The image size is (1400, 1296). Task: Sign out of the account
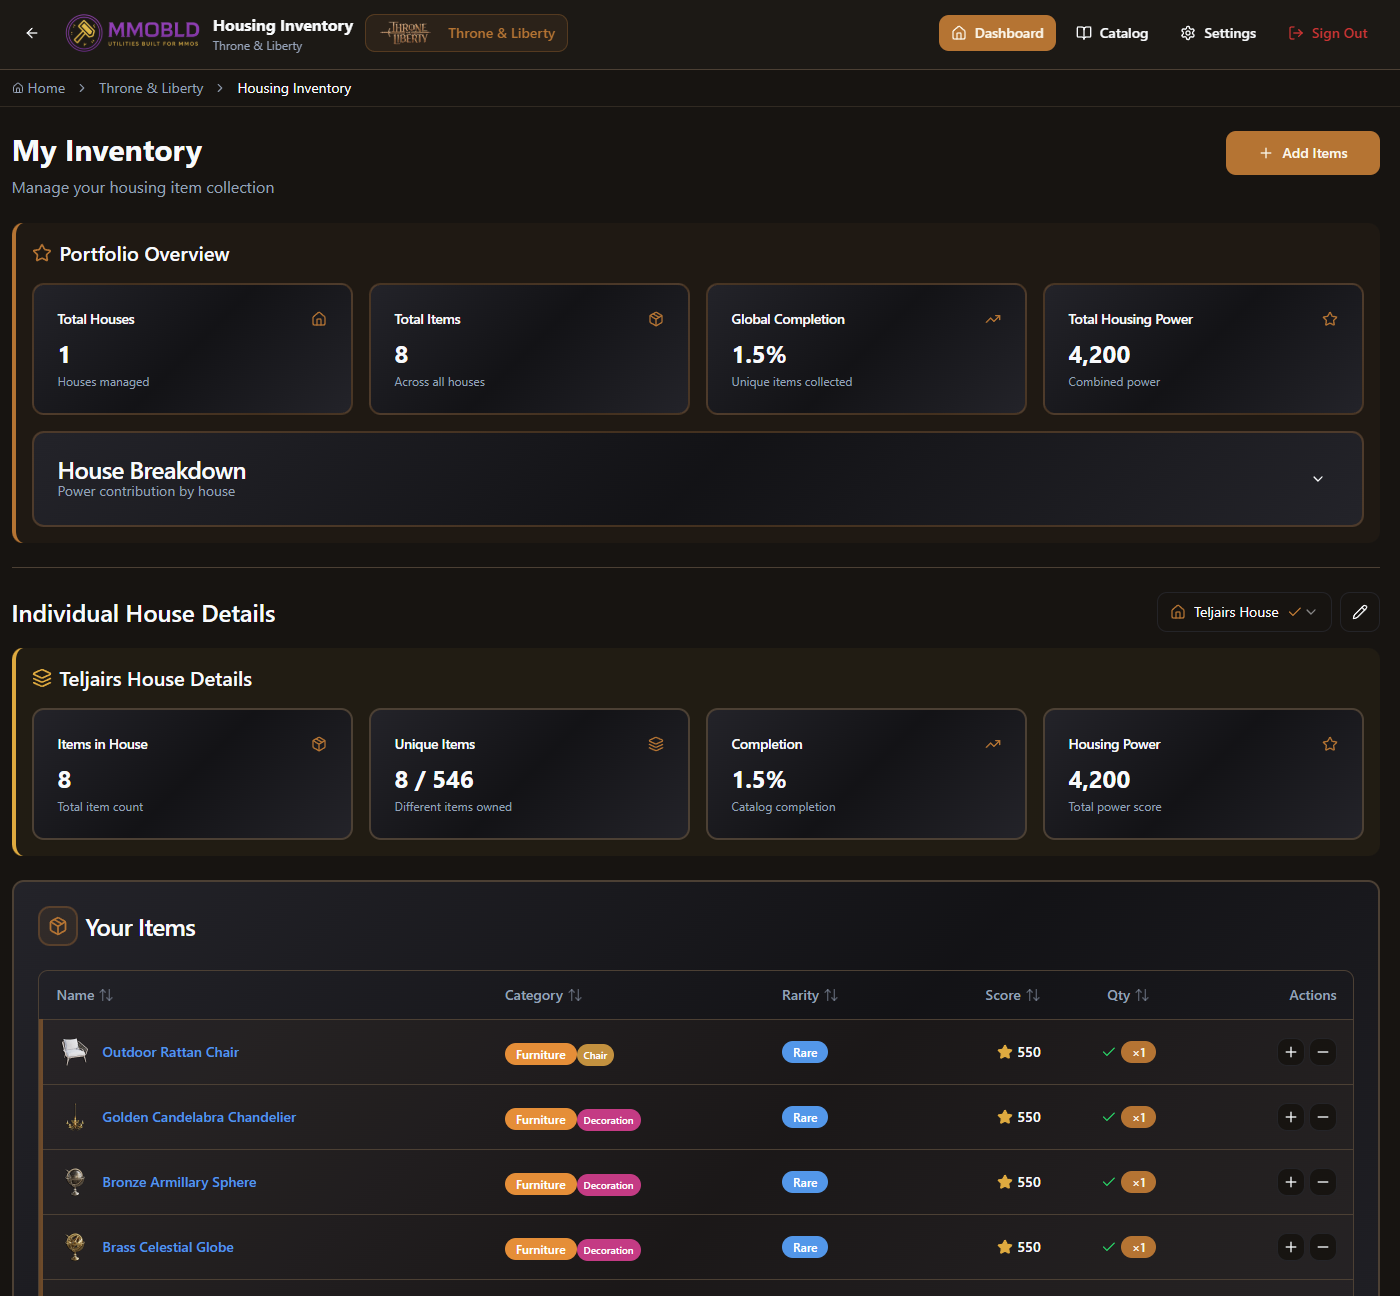1328,33
